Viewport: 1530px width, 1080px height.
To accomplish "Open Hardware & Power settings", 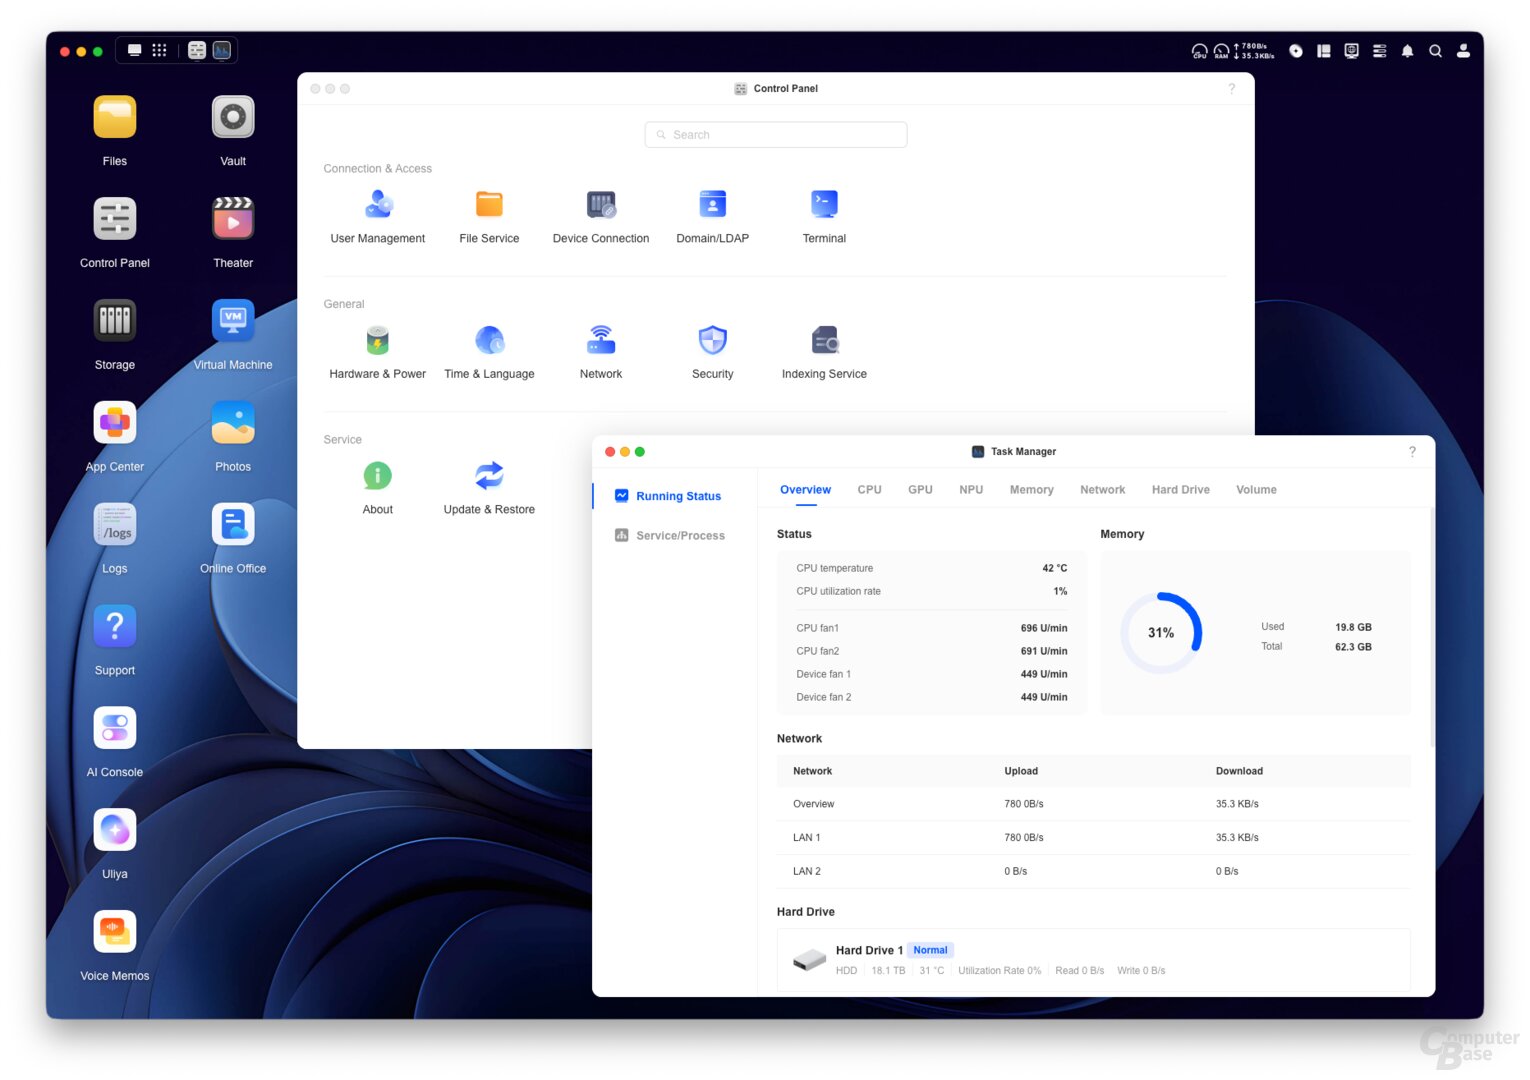I will pyautogui.click(x=378, y=342).
